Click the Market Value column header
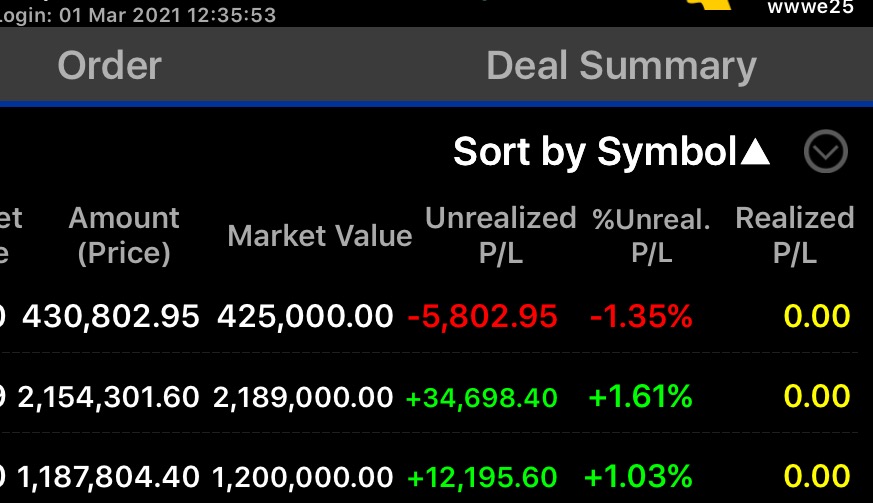Screen dimensions: 873x503 (320, 236)
